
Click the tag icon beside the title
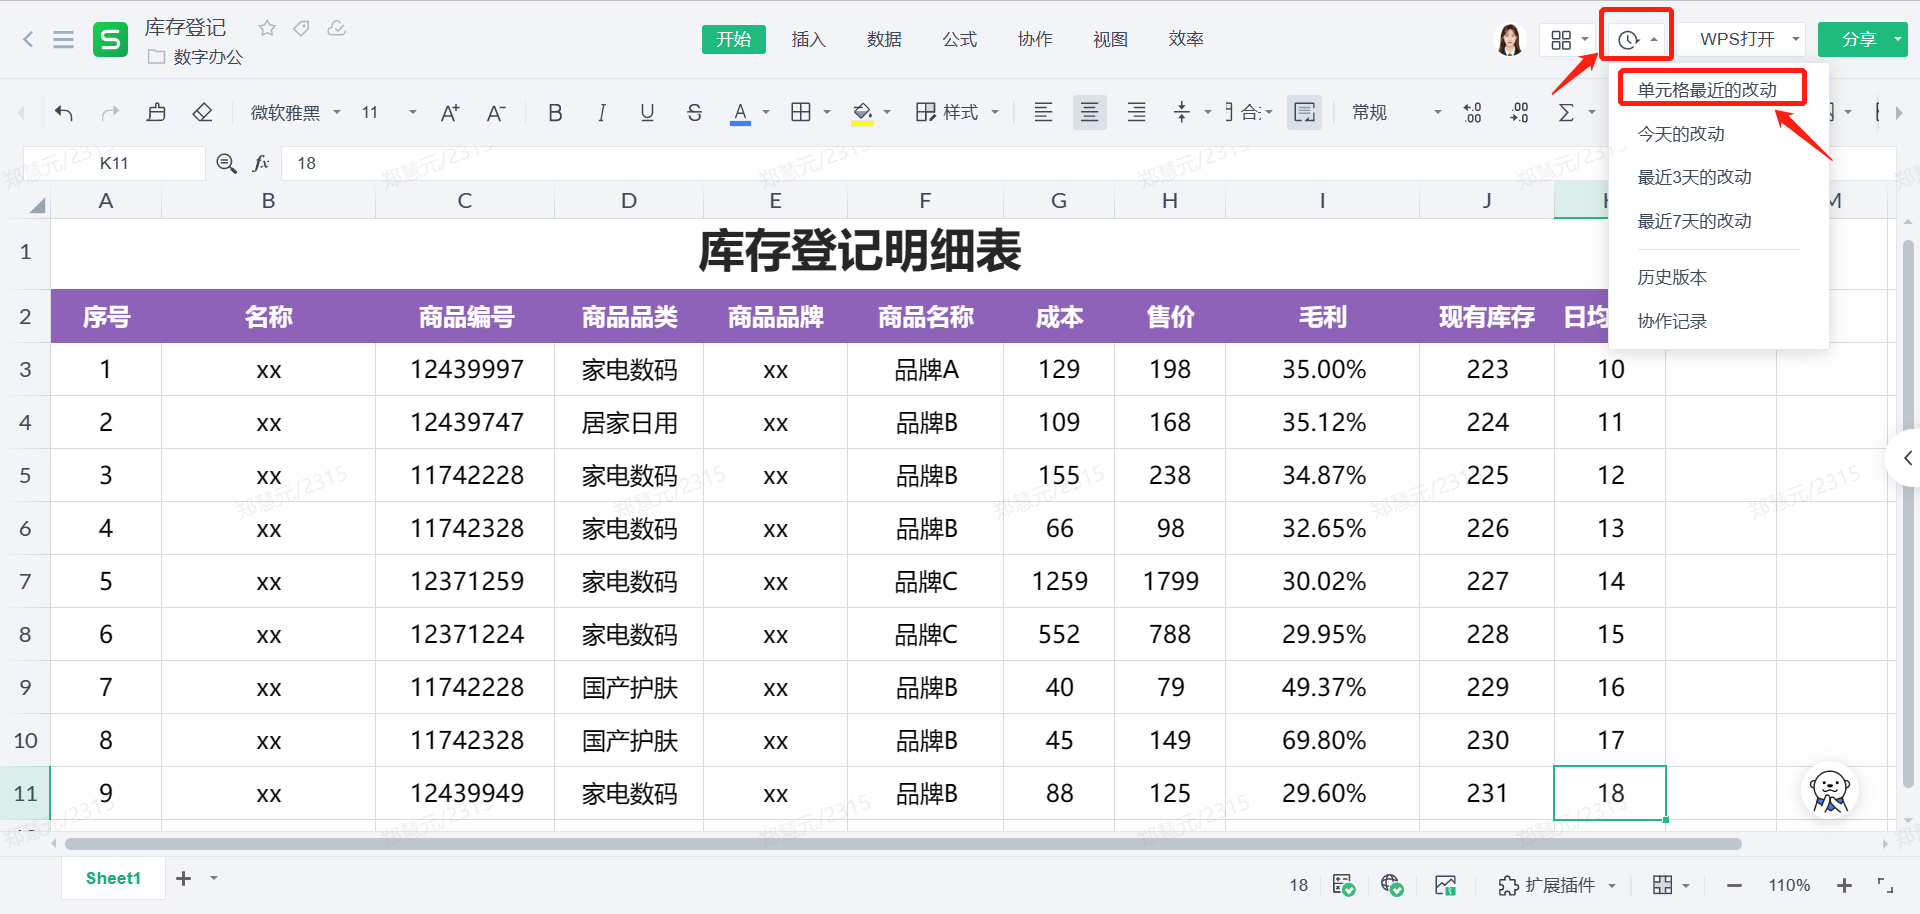(x=301, y=28)
